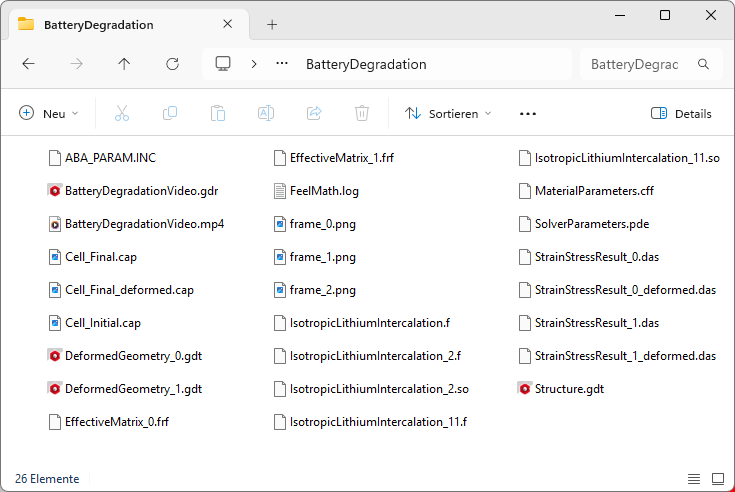The height and width of the screenshot is (492, 735).
Task: Show hidden breadcrumb path with the ellipsis
Action: 282,63
